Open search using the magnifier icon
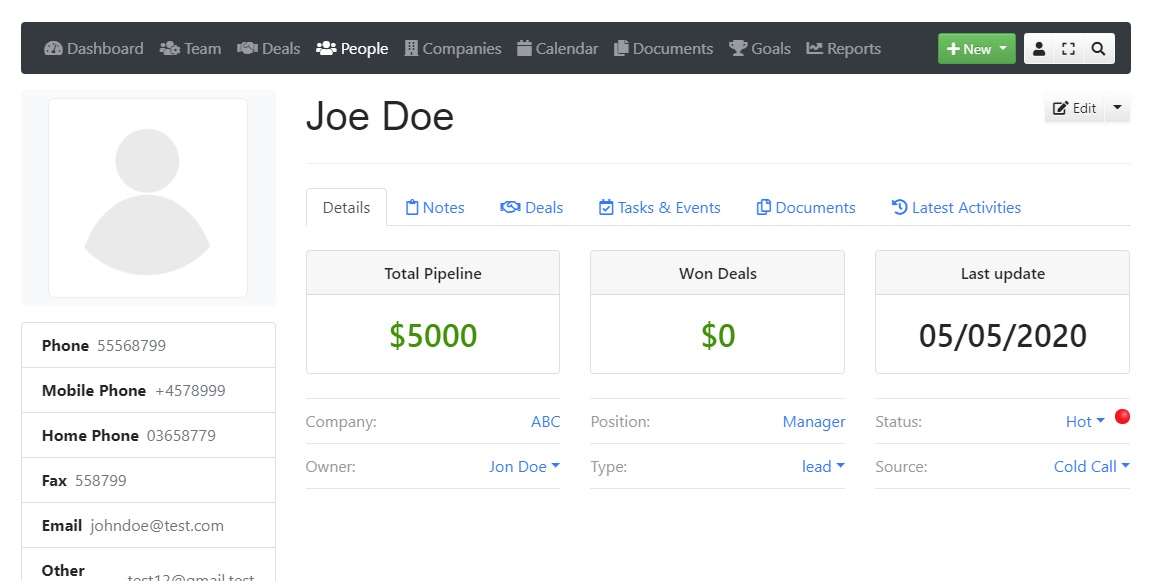This screenshot has height=581, width=1157. point(1099,47)
